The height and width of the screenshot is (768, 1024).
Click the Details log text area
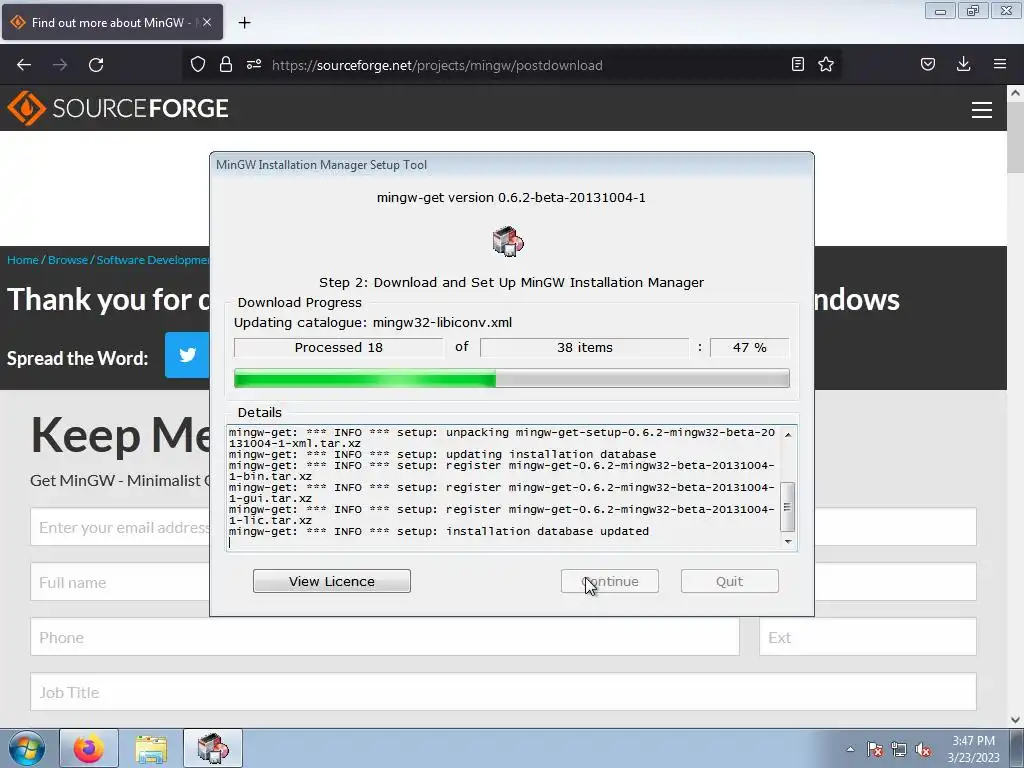[x=503, y=487]
